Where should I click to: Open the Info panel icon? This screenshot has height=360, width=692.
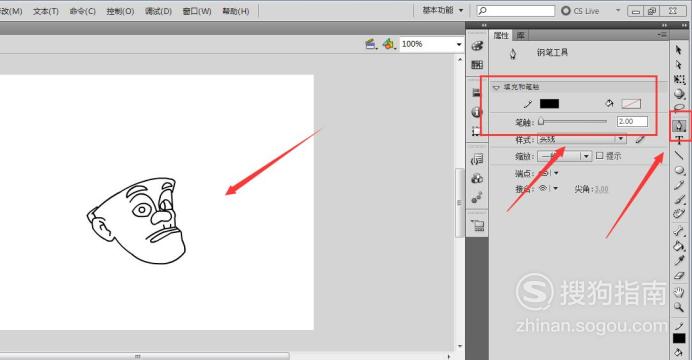477,112
